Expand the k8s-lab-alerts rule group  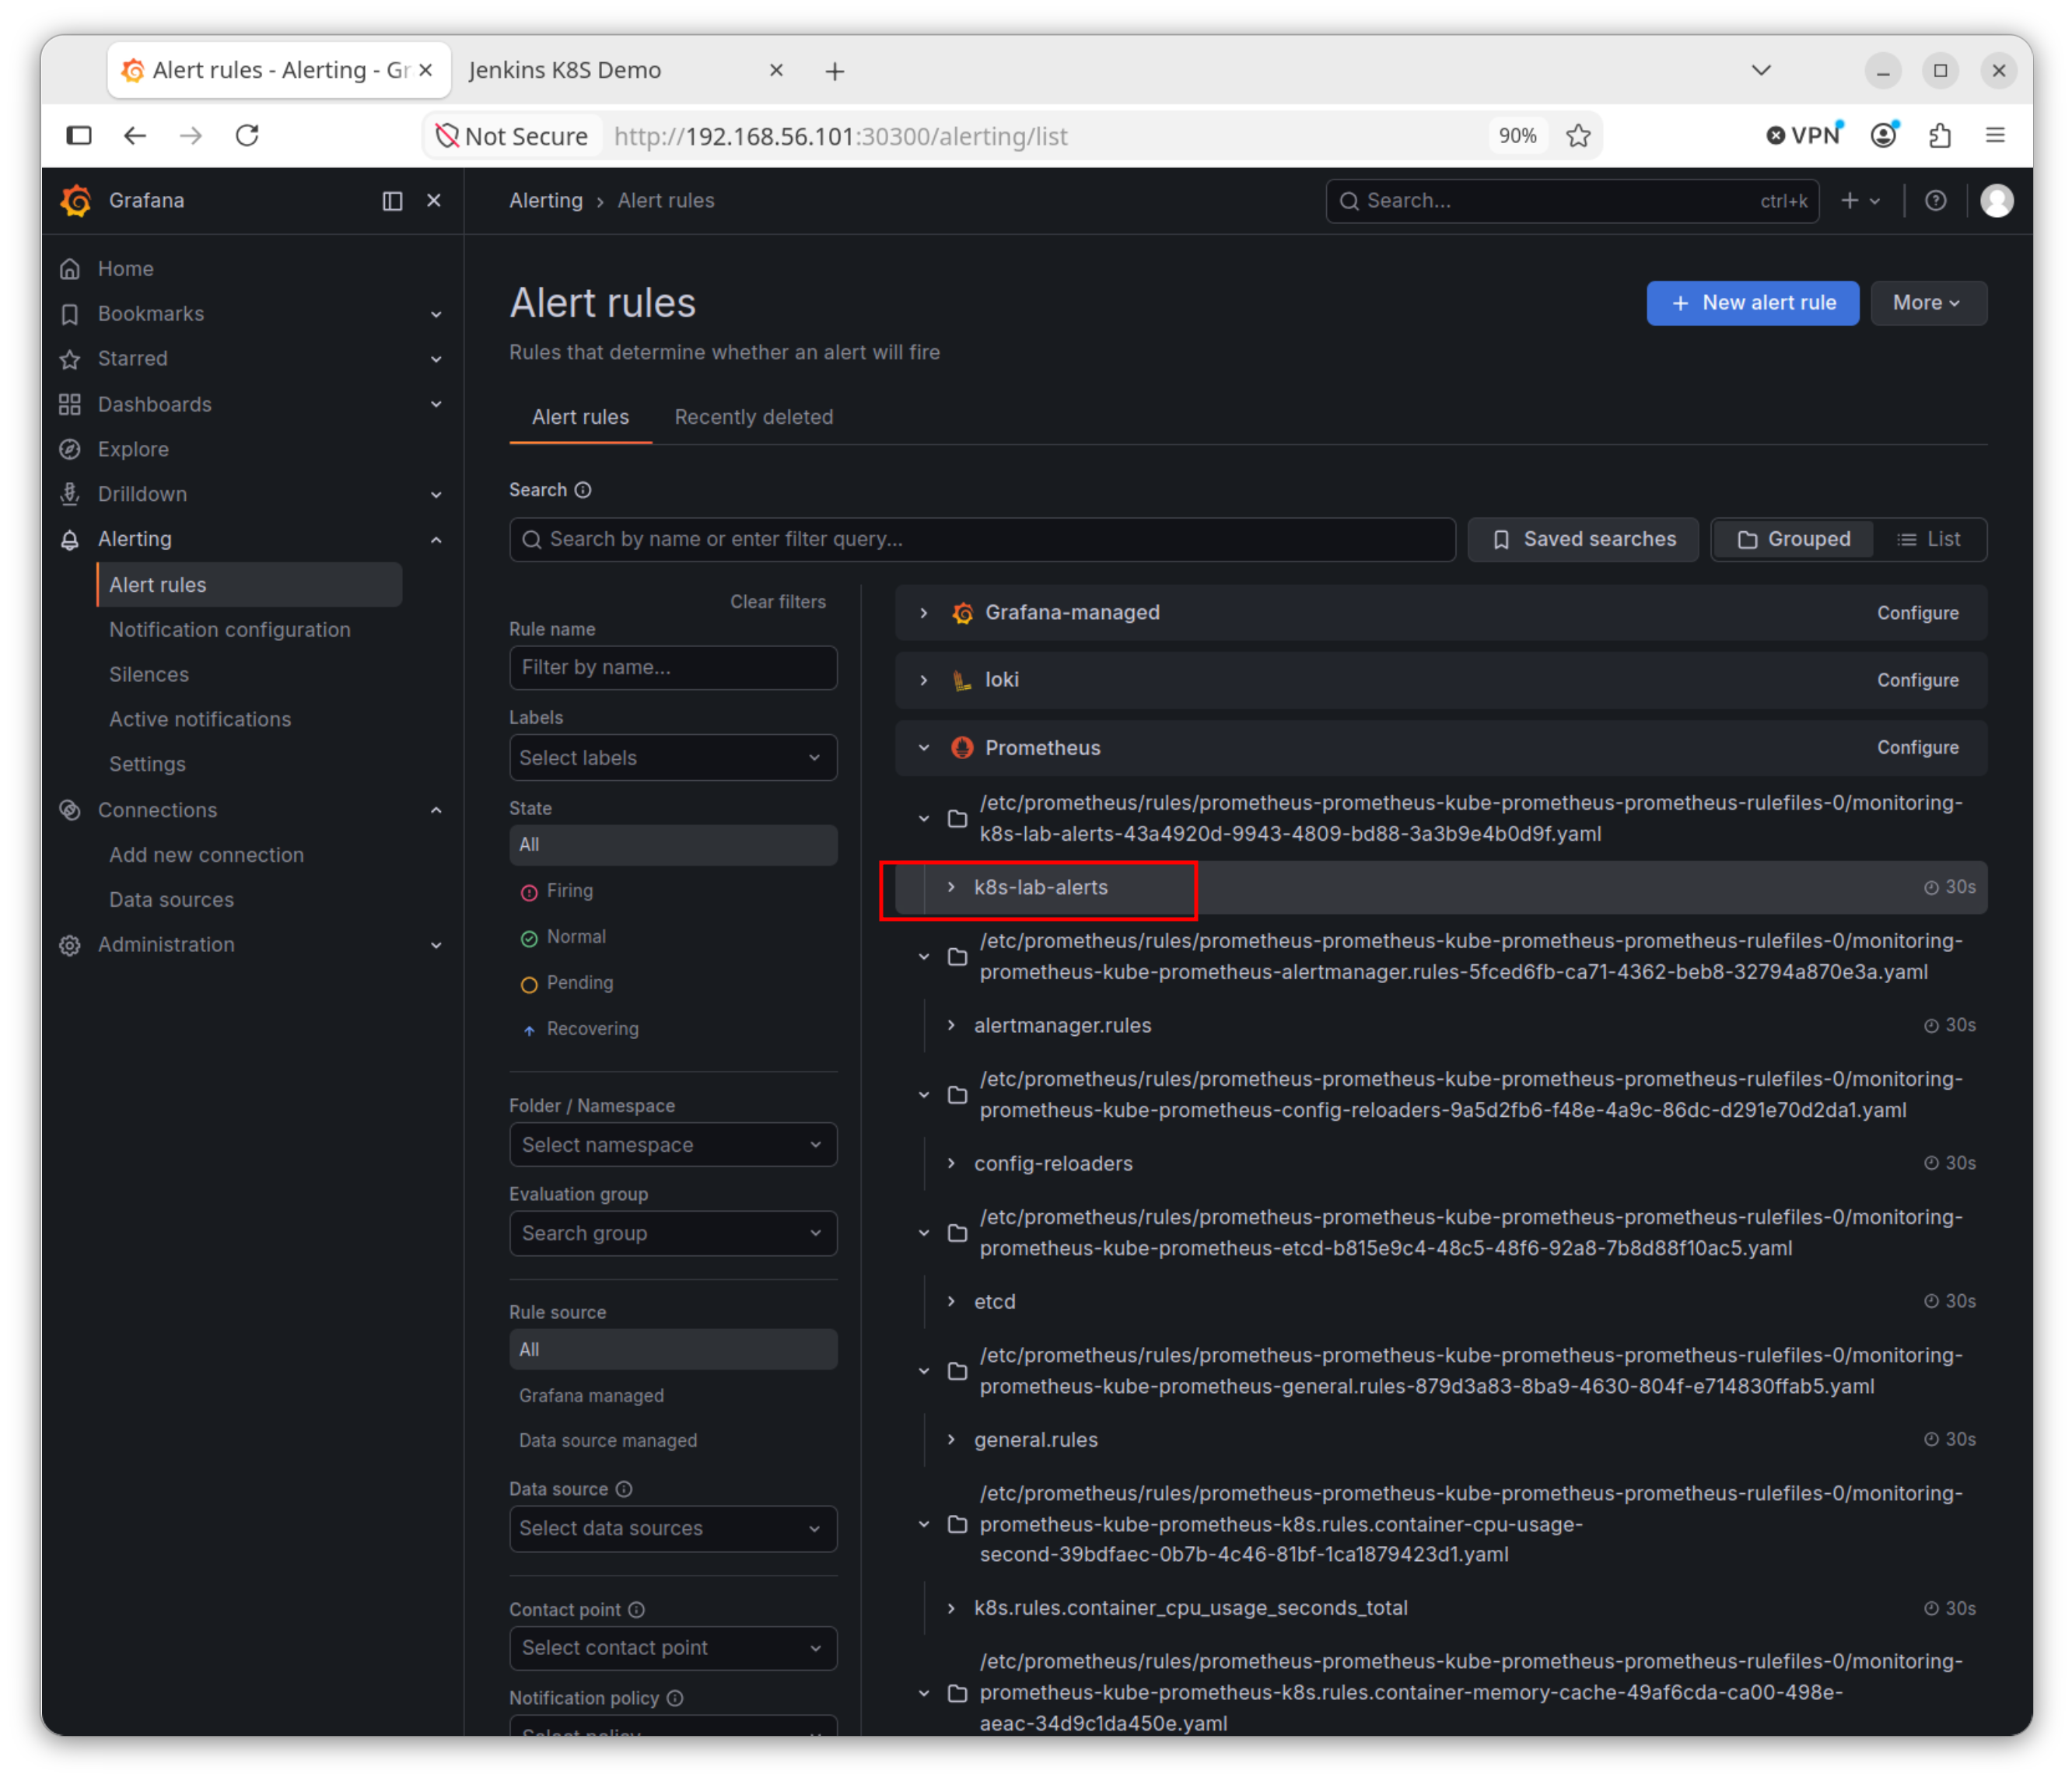click(x=951, y=887)
